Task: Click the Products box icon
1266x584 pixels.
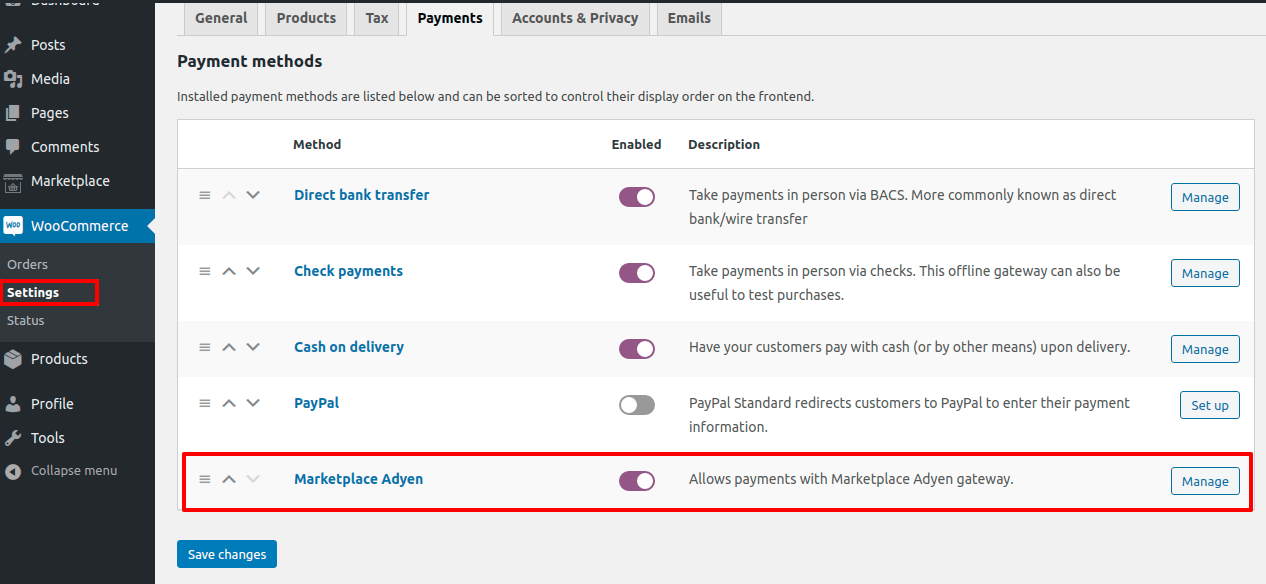Action: (x=13, y=359)
